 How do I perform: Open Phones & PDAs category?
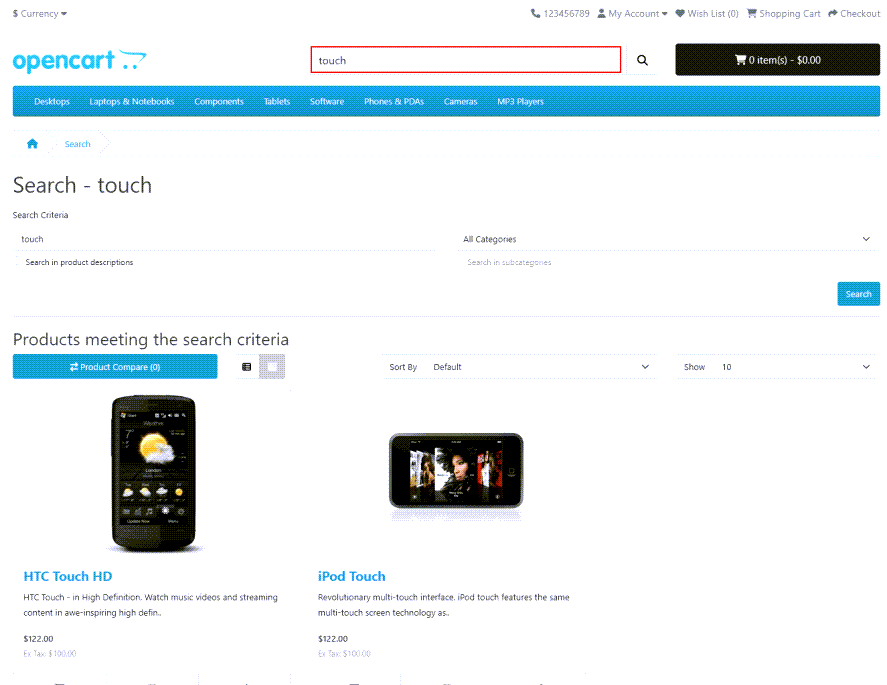394,102
